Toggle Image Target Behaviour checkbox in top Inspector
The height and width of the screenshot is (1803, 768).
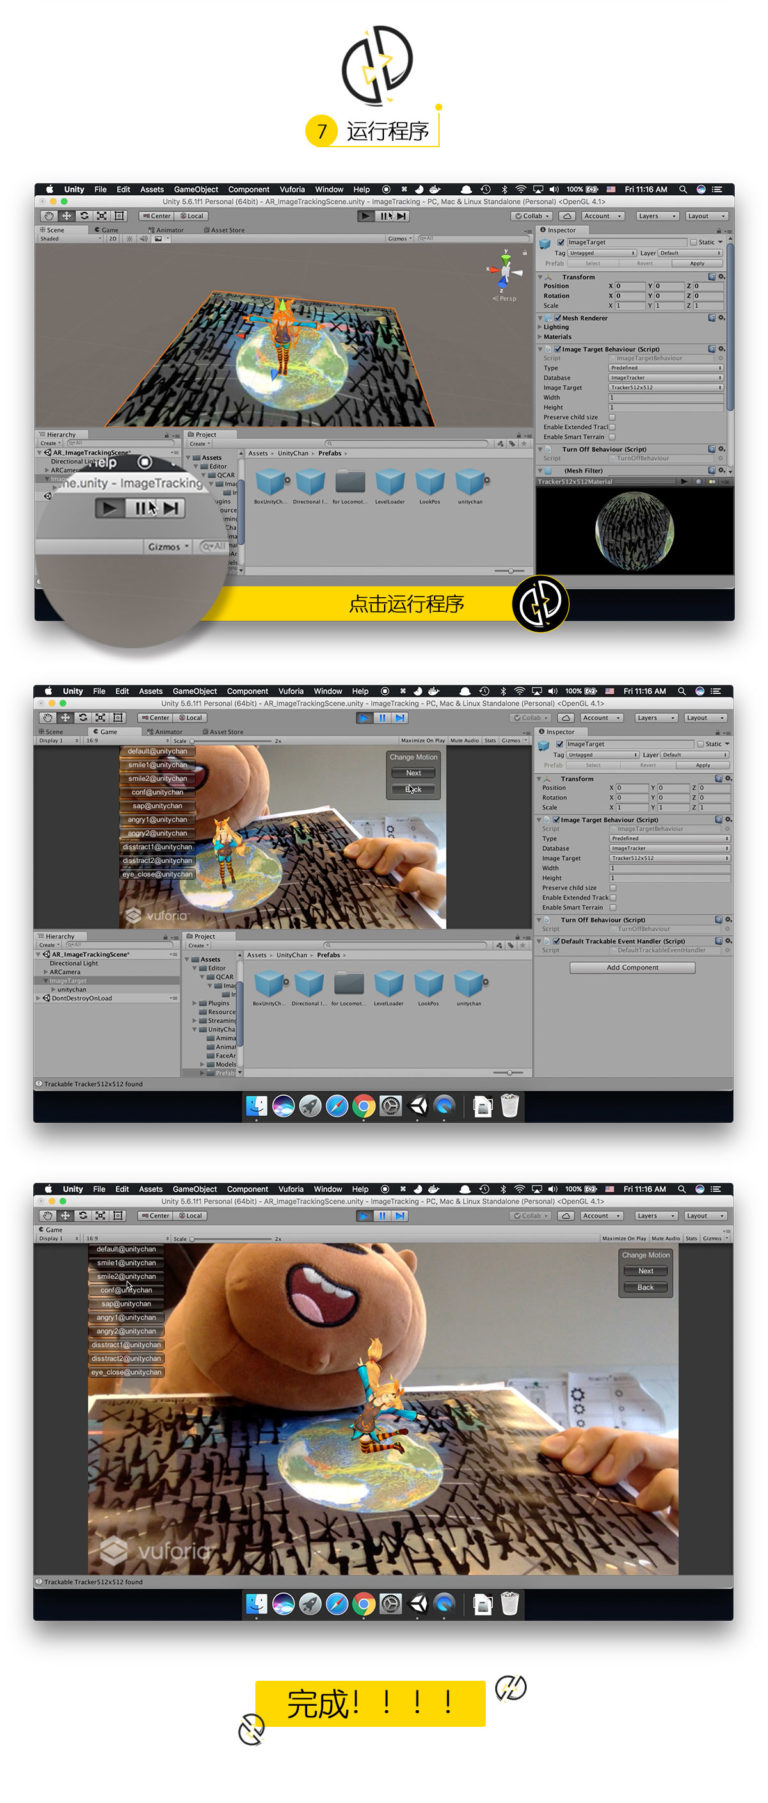tap(557, 349)
